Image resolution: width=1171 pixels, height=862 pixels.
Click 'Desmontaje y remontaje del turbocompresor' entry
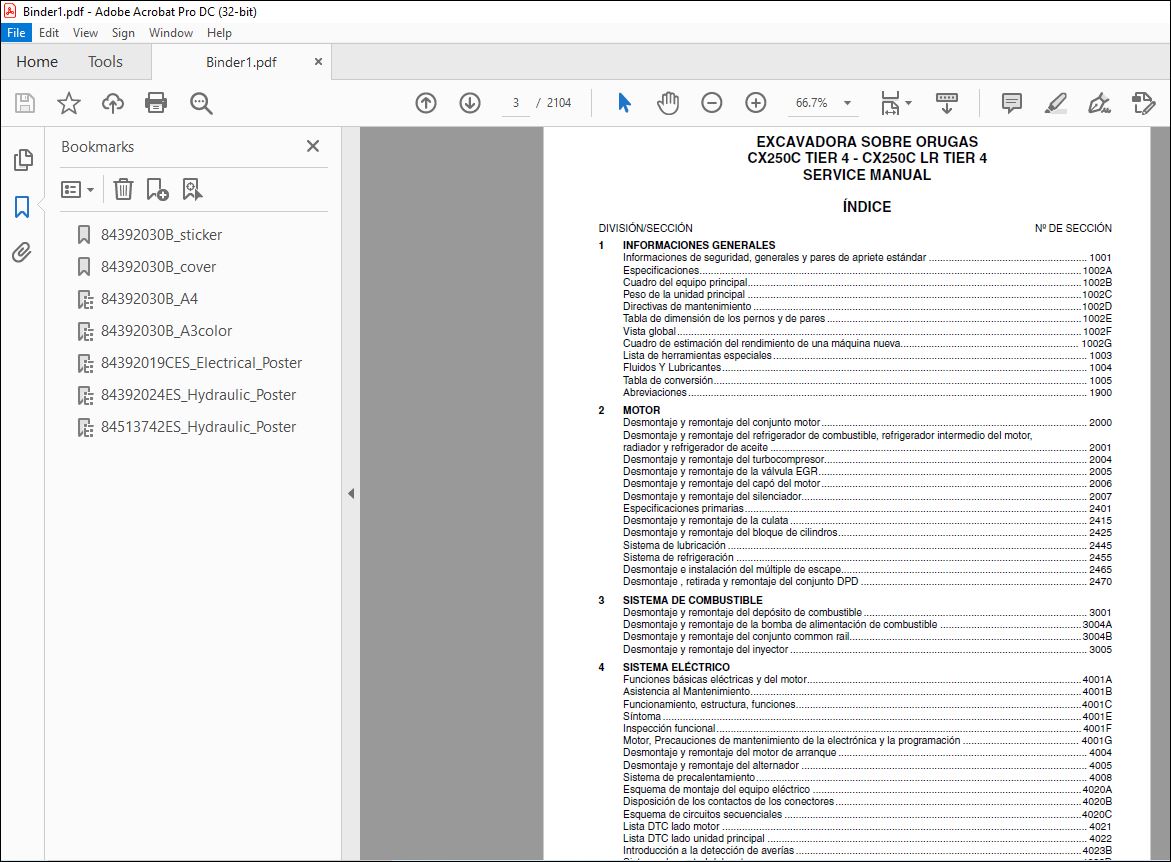click(867, 459)
